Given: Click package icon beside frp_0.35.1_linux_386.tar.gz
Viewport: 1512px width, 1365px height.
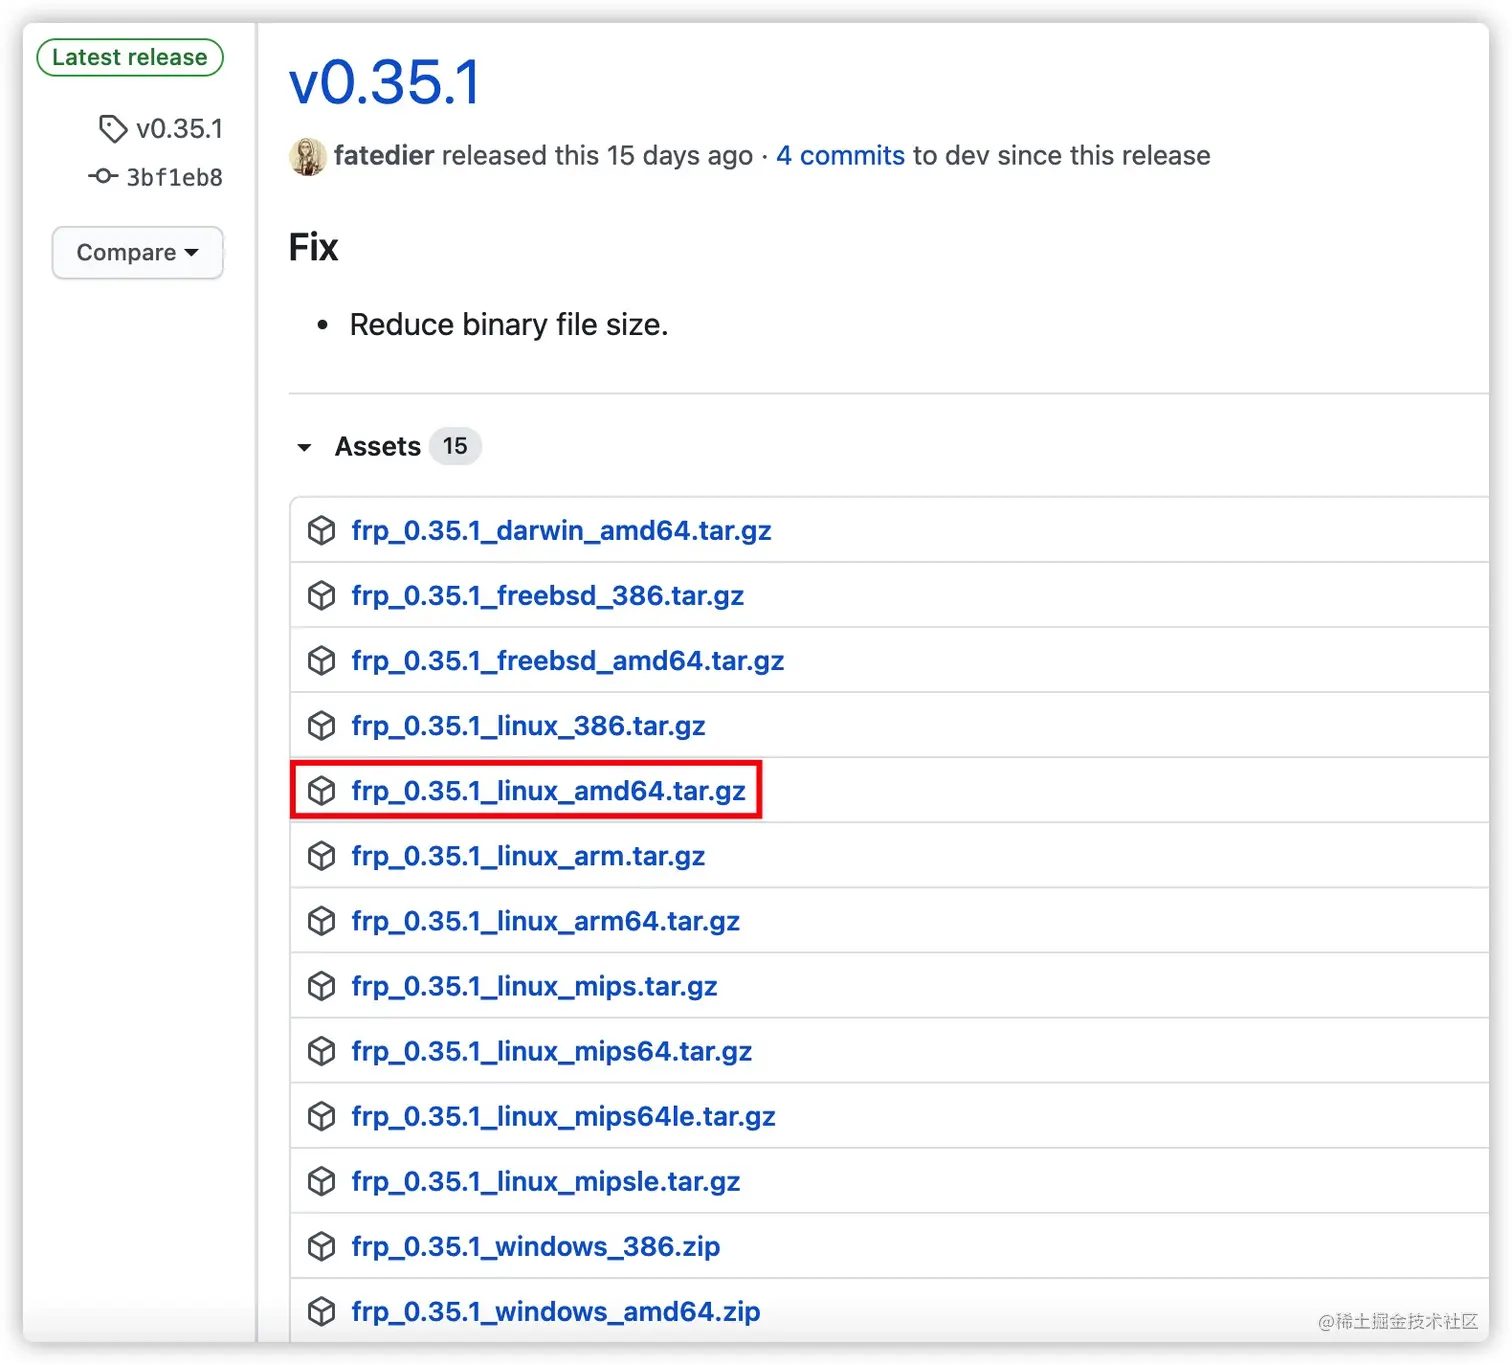Looking at the screenshot, I should point(321,725).
